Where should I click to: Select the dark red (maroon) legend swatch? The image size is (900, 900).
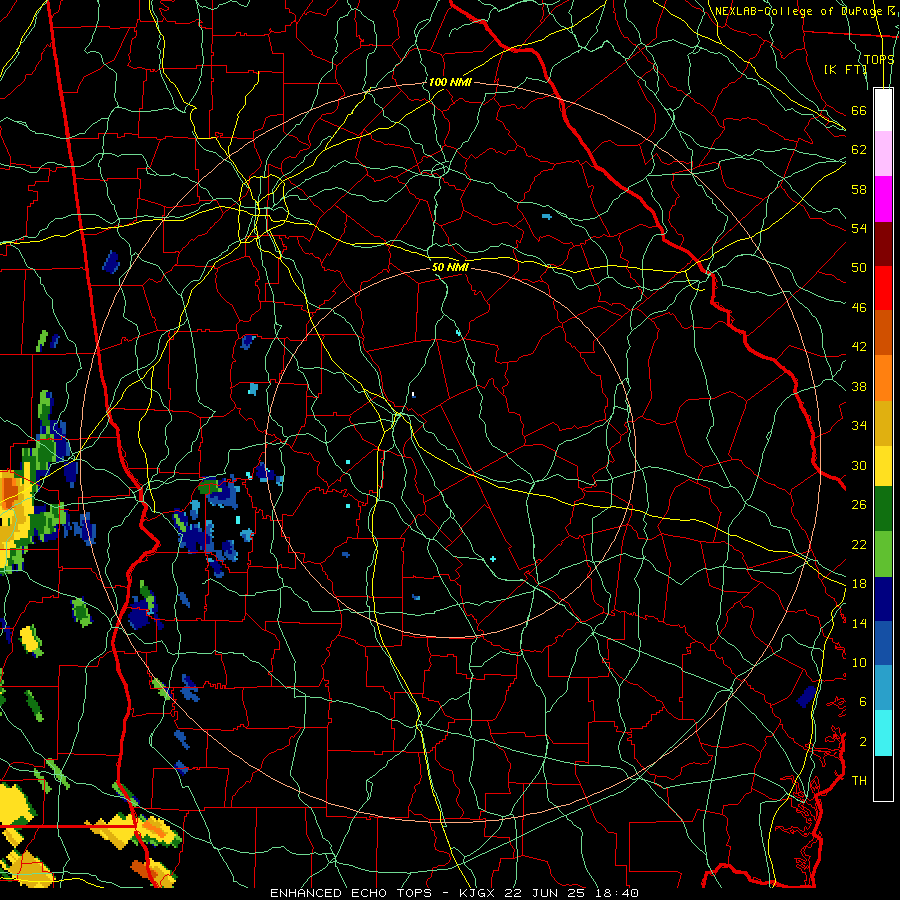pos(883,244)
